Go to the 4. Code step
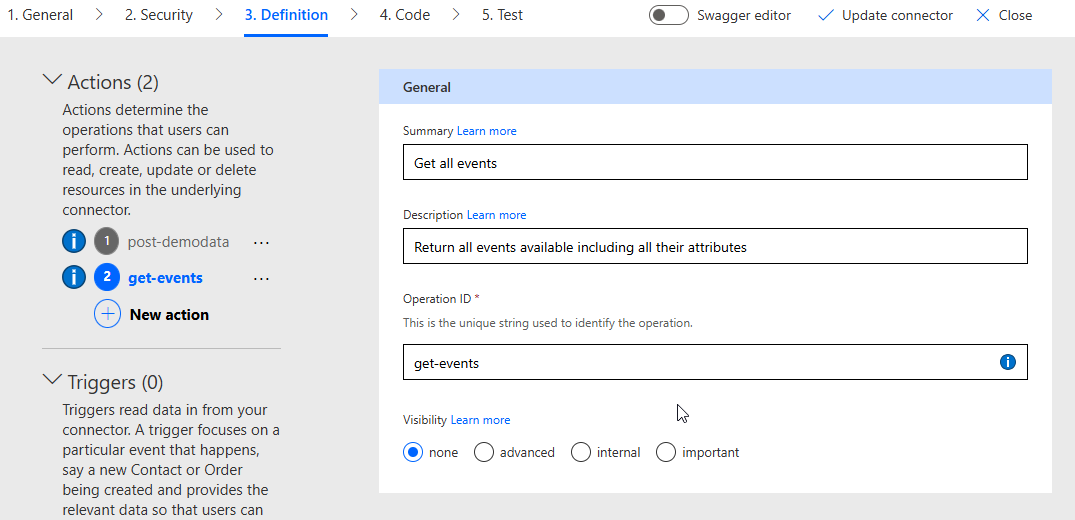Screen dimensions: 1075x520 coord(404,15)
